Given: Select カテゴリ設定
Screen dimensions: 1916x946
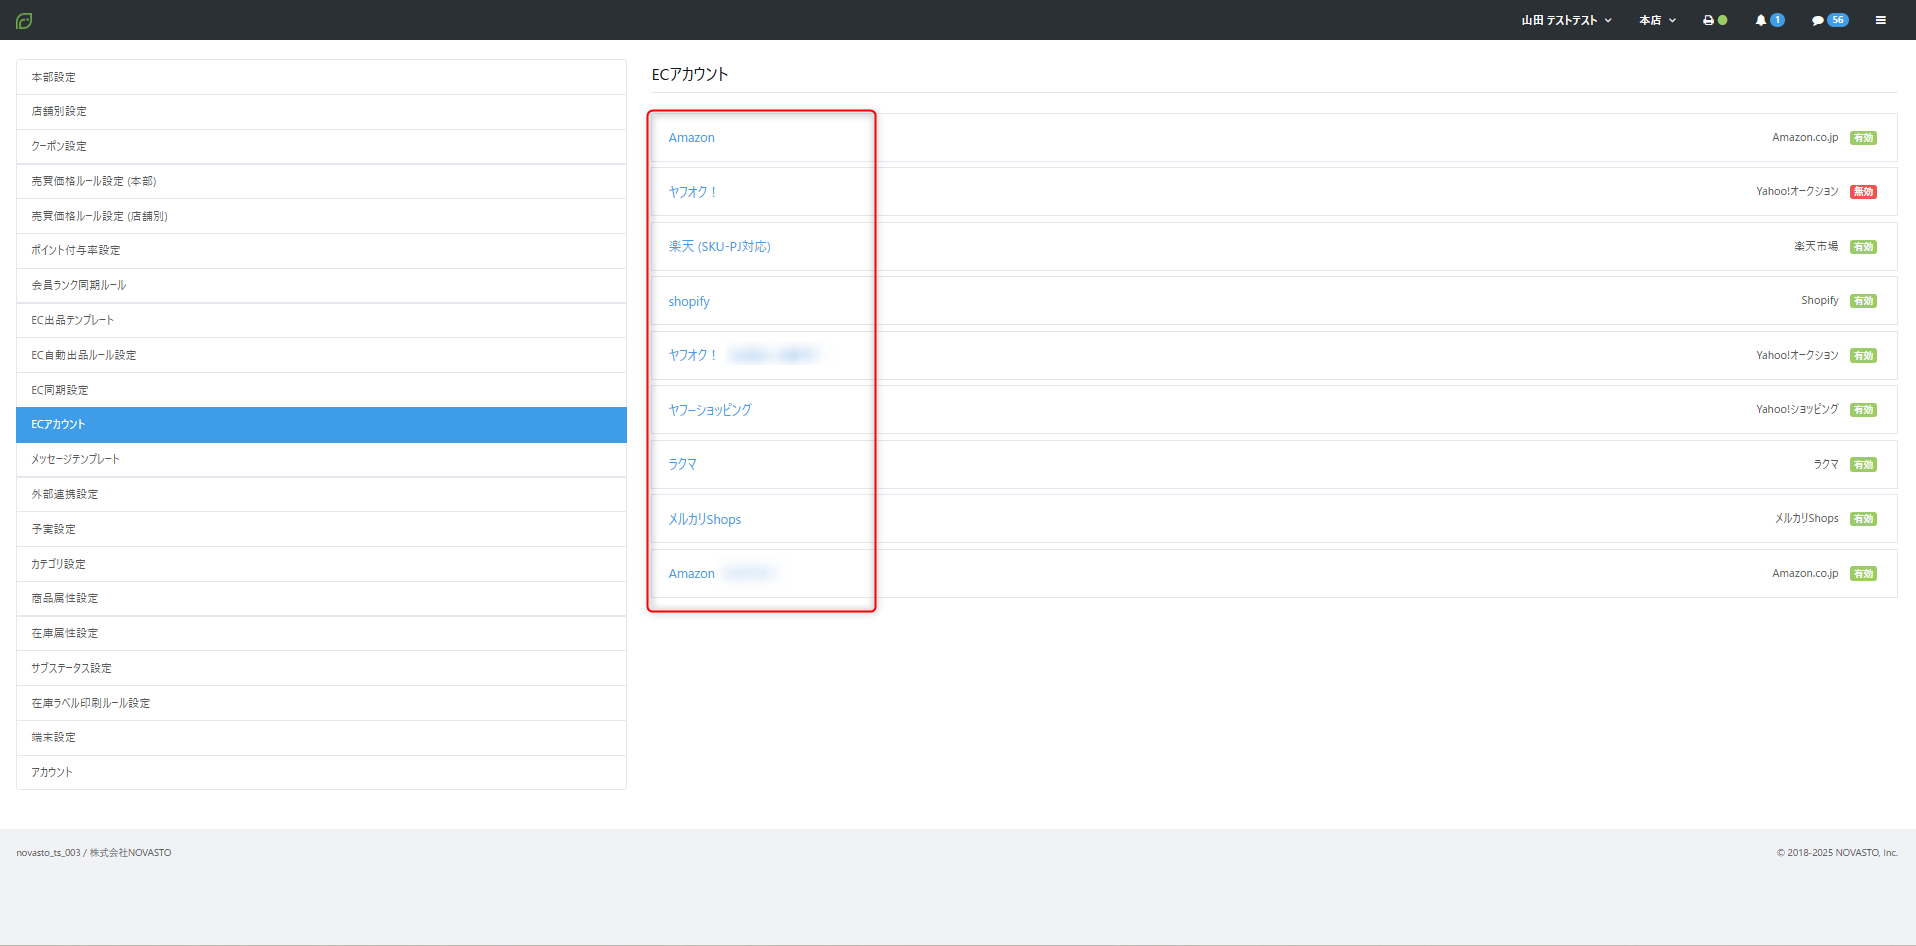Looking at the screenshot, I should (x=321, y=564).
